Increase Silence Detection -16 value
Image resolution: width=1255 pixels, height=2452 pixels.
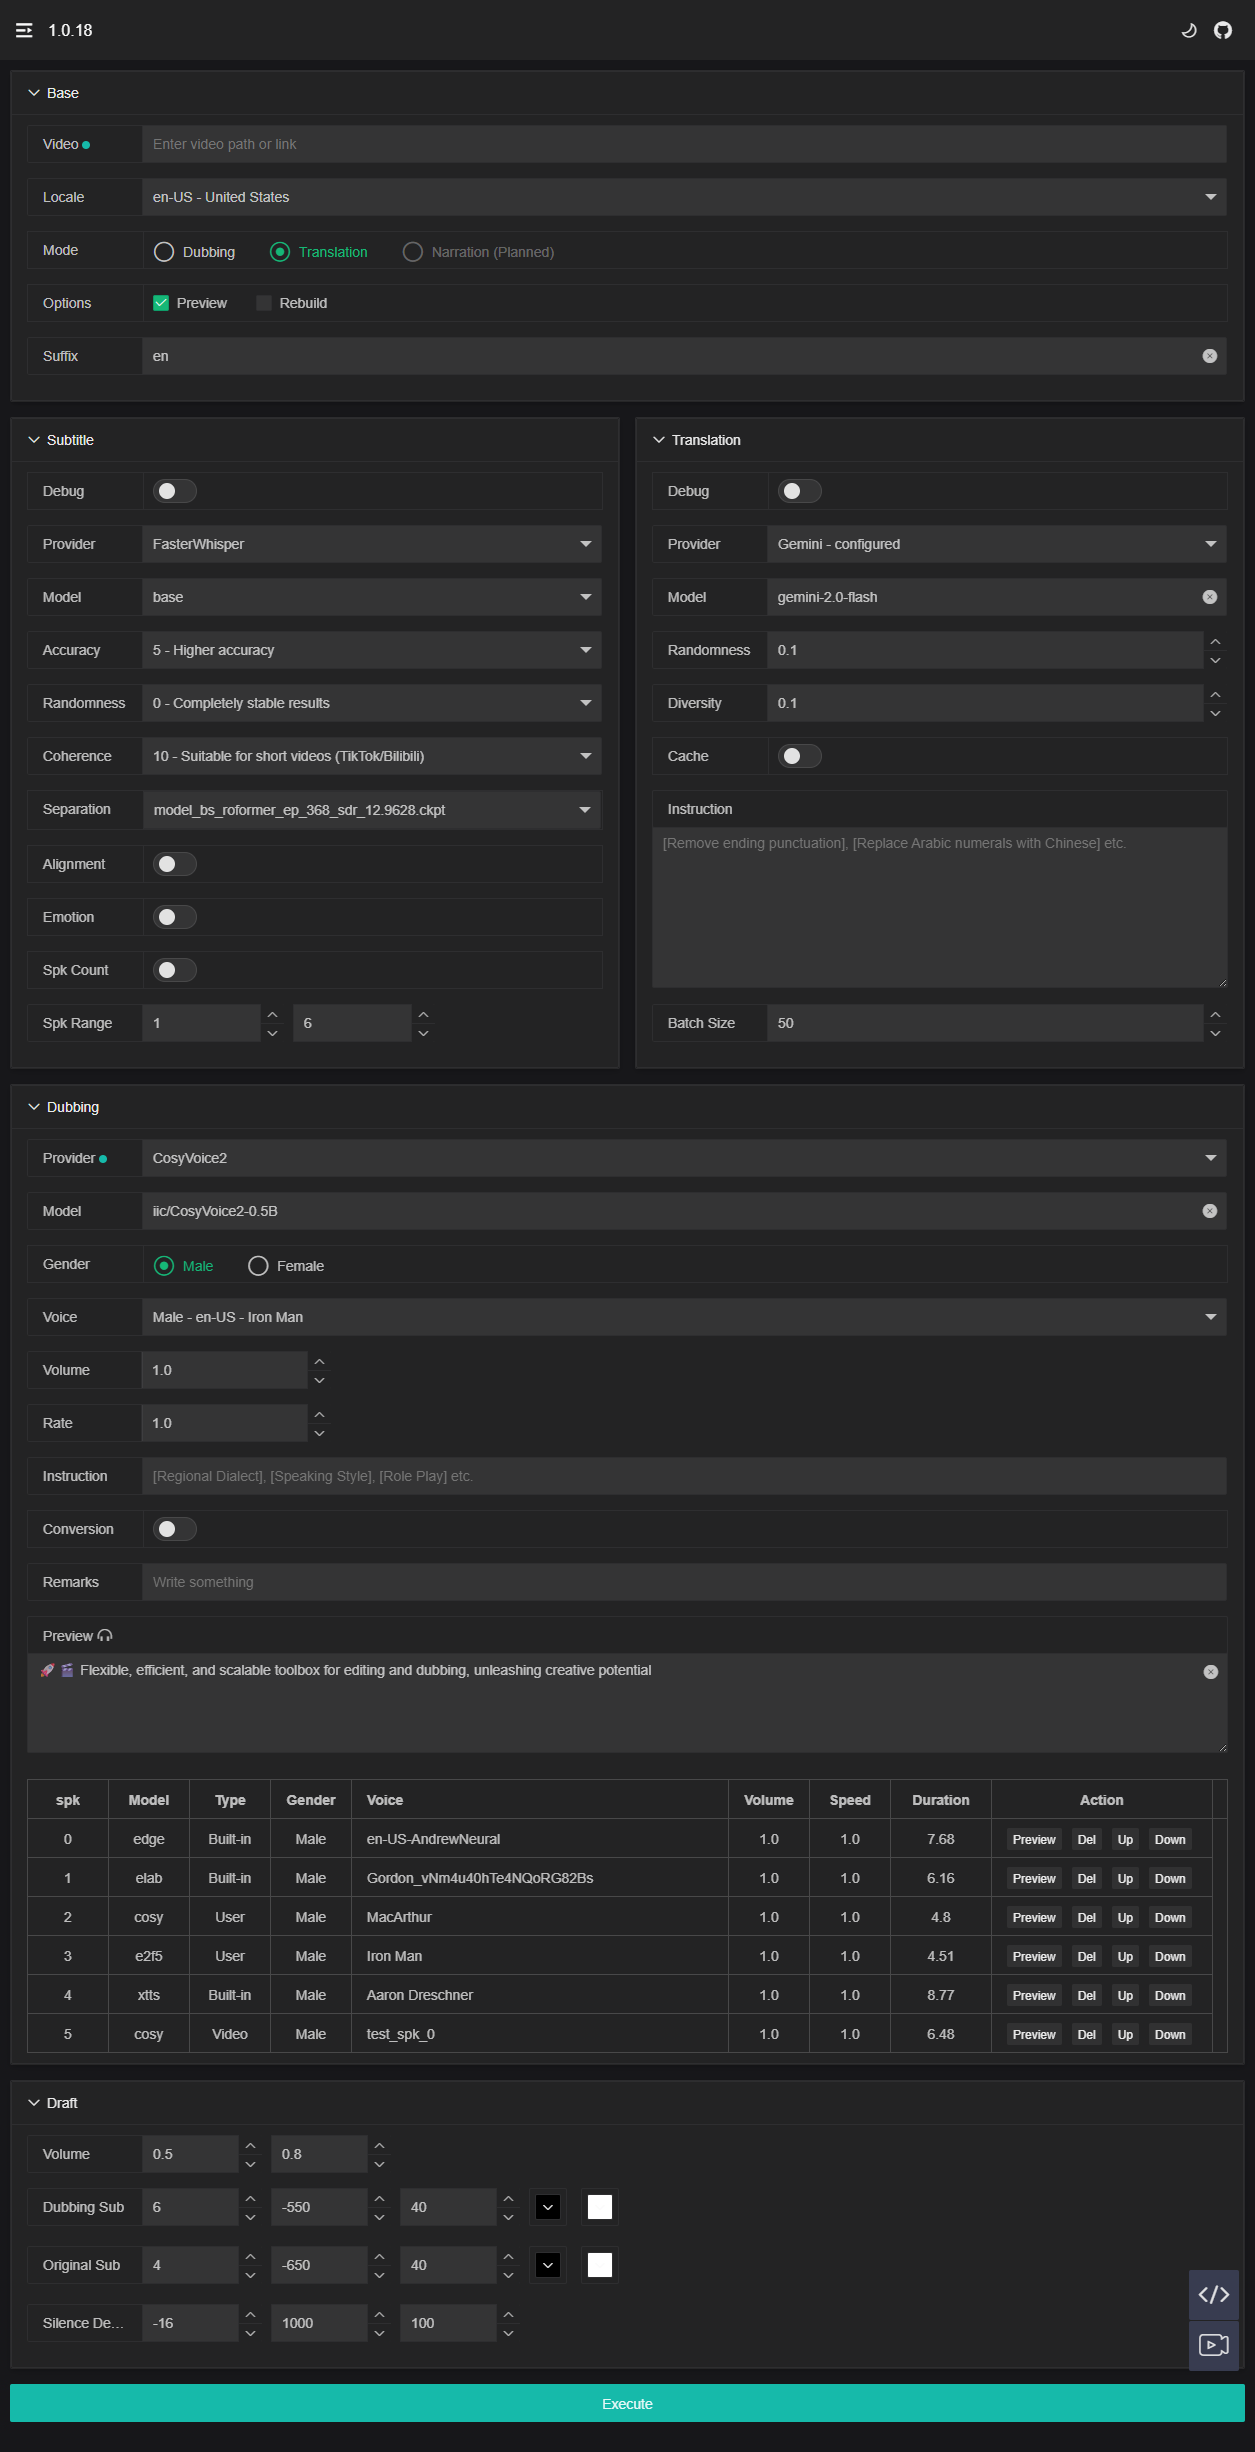tap(250, 2314)
